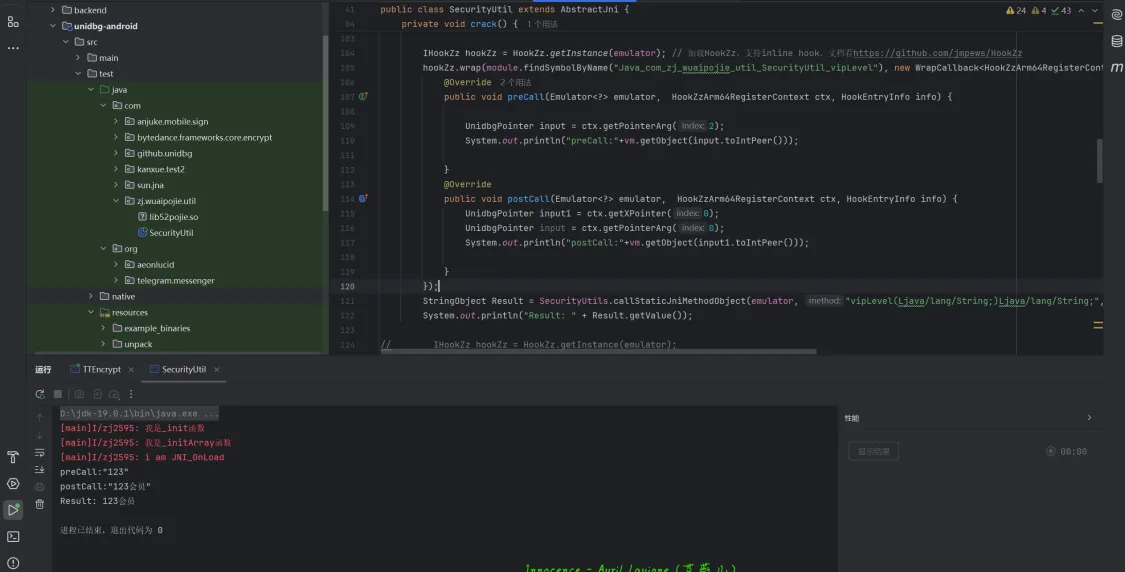1125x572 pixels.
Task: Open SecurityUtil class in project tree
Action: [x=171, y=233]
